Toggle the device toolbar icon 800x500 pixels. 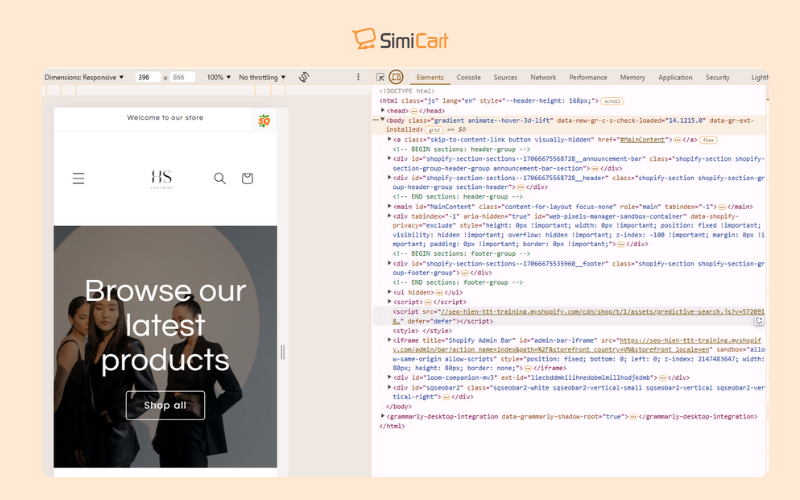coord(396,77)
